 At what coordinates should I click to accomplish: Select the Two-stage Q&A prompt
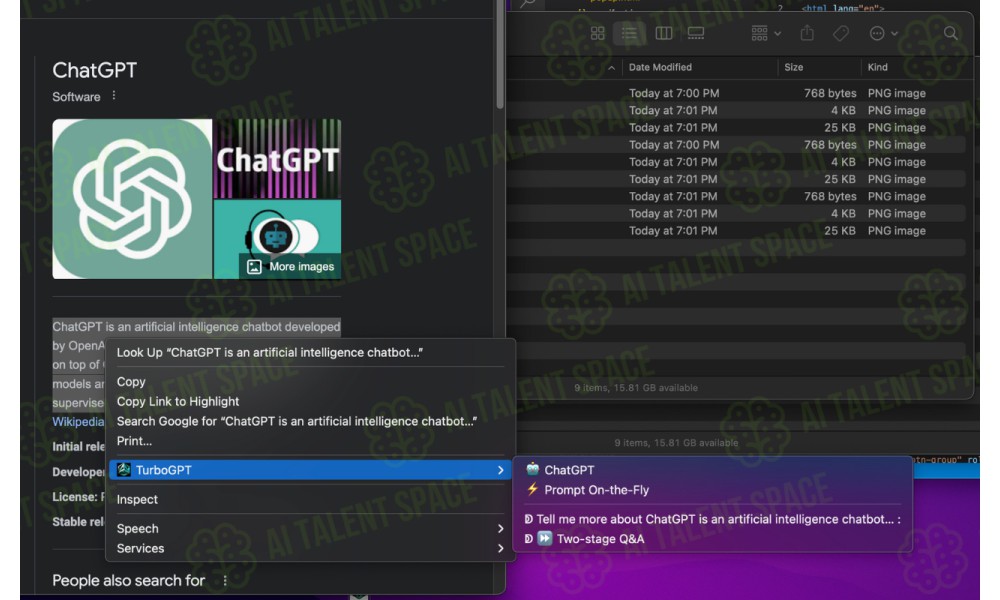[x=713, y=539]
